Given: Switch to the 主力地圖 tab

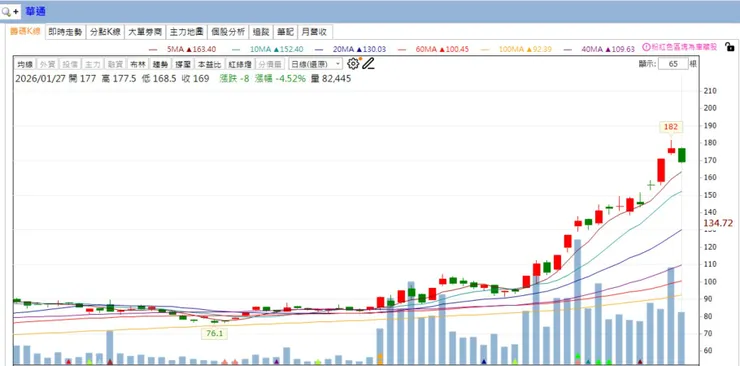Looking at the screenshot, I should (186, 32).
